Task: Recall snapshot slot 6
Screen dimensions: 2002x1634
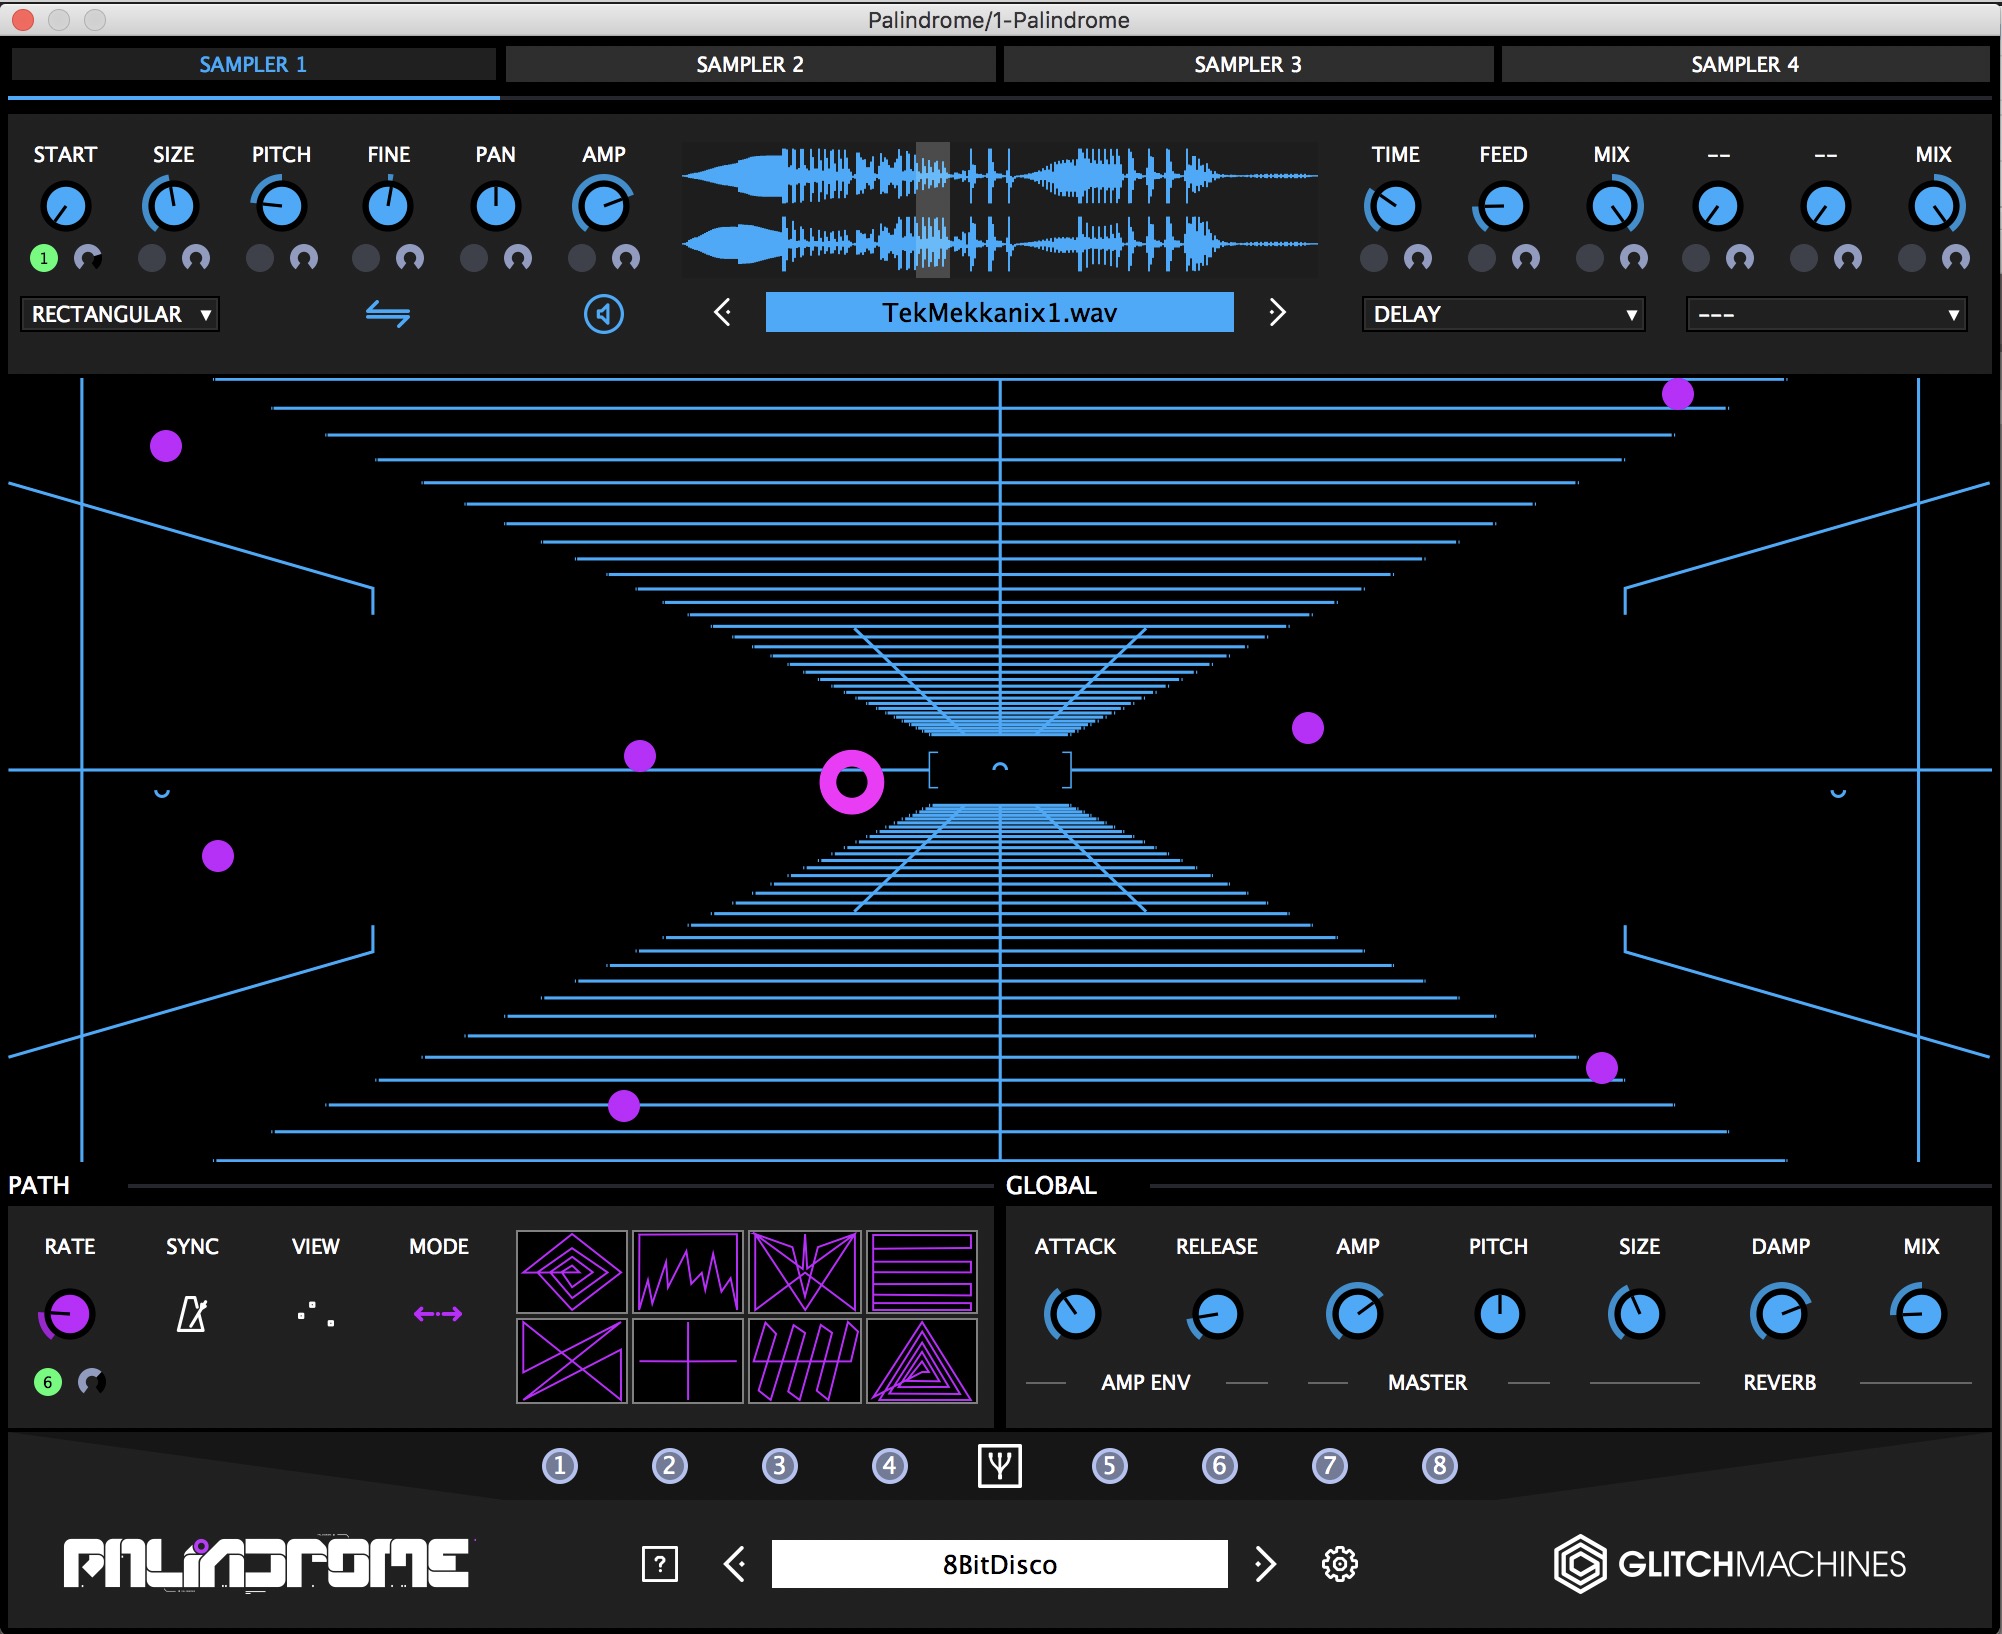Action: (1220, 1466)
